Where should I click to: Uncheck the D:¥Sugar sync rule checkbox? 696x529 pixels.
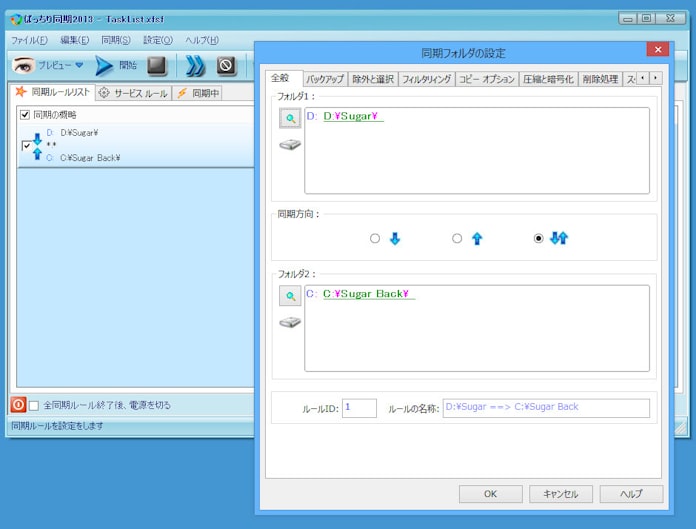coord(26,145)
